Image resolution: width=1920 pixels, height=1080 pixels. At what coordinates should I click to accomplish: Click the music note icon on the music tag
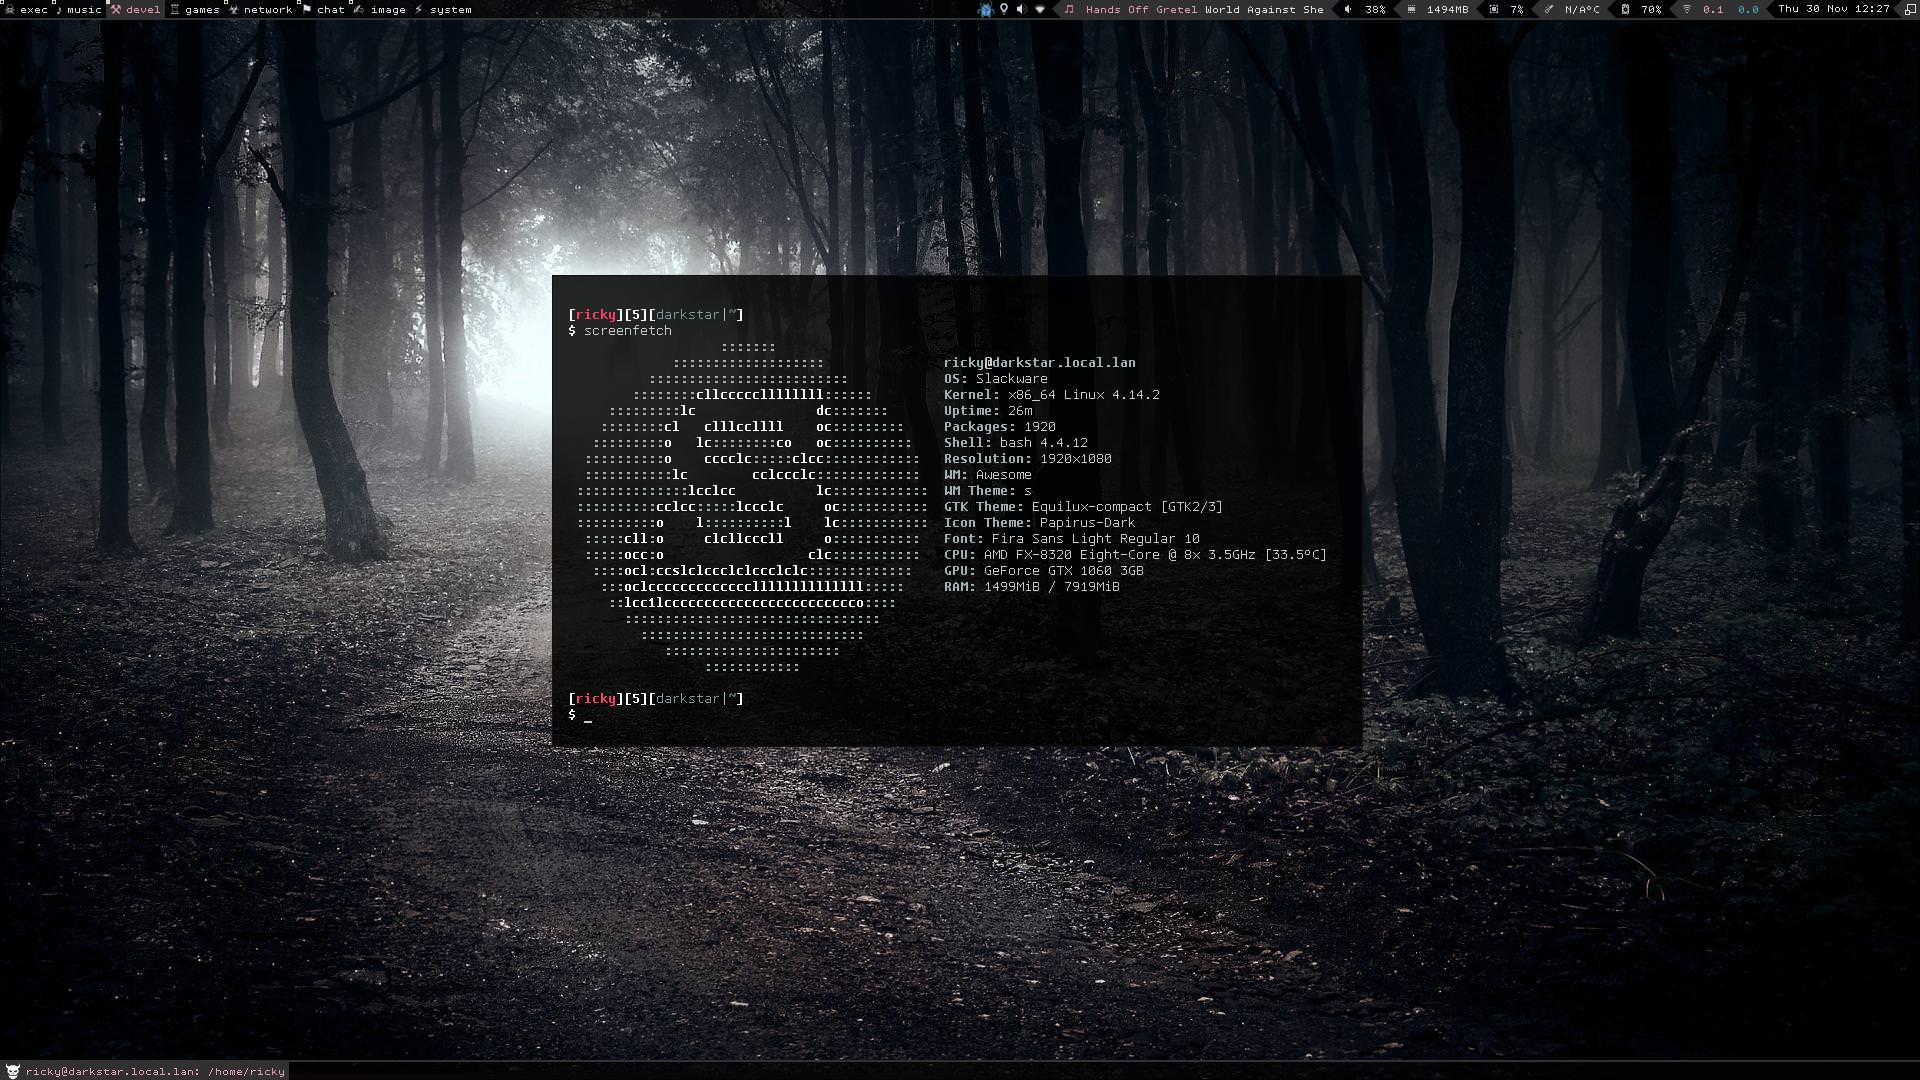(x=59, y=9)
